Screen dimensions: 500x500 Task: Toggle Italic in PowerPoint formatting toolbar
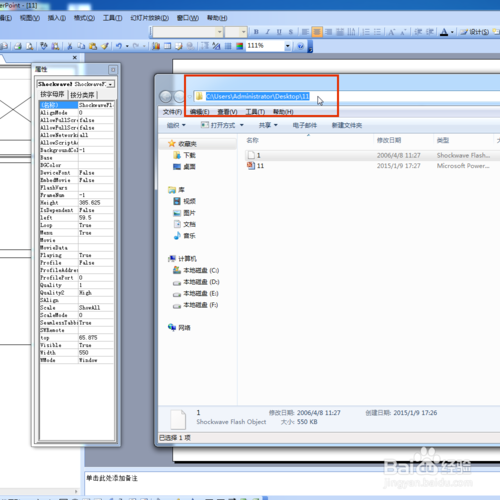[x=268, y=32]
